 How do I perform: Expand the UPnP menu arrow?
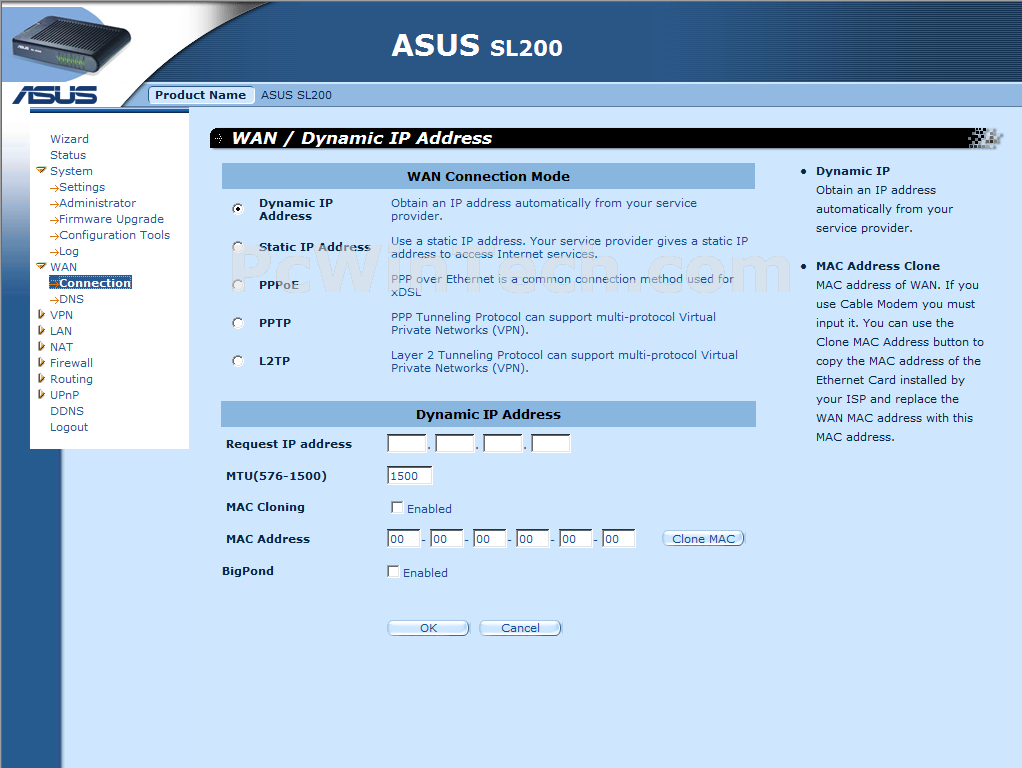(41, 394)
